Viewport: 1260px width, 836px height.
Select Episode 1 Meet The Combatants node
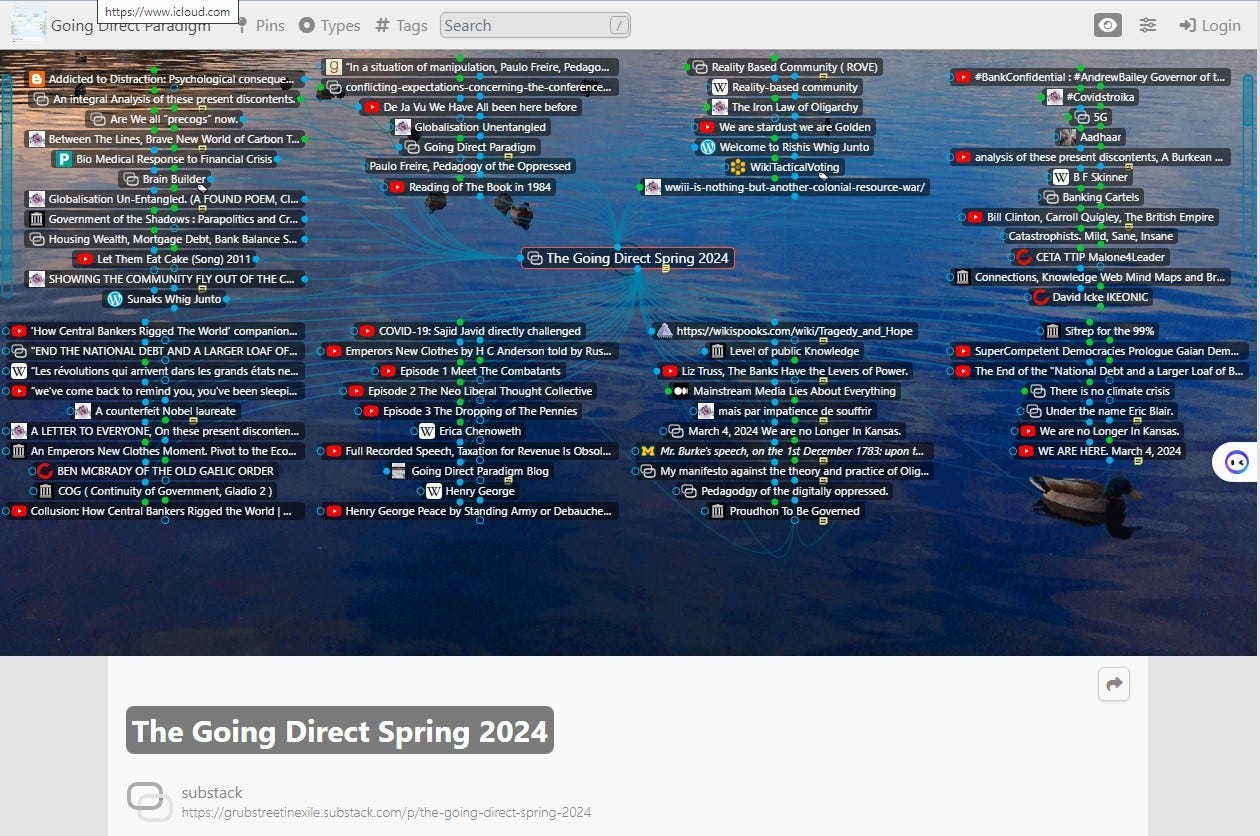[469, 371]
